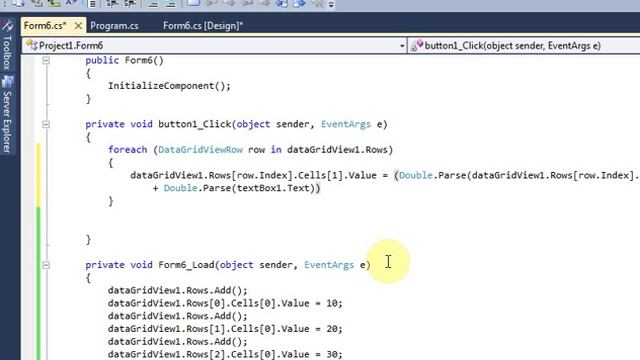The height and width of the screenshot is (360, 640).
Task: Open the button1_Click members dropdown
Action: coord(524,46)
